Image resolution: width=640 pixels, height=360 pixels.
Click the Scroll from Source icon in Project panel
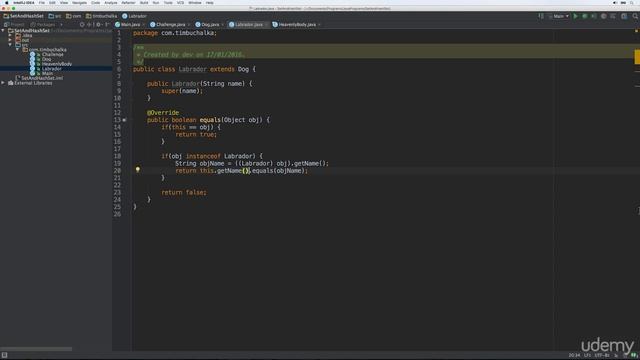82,24
